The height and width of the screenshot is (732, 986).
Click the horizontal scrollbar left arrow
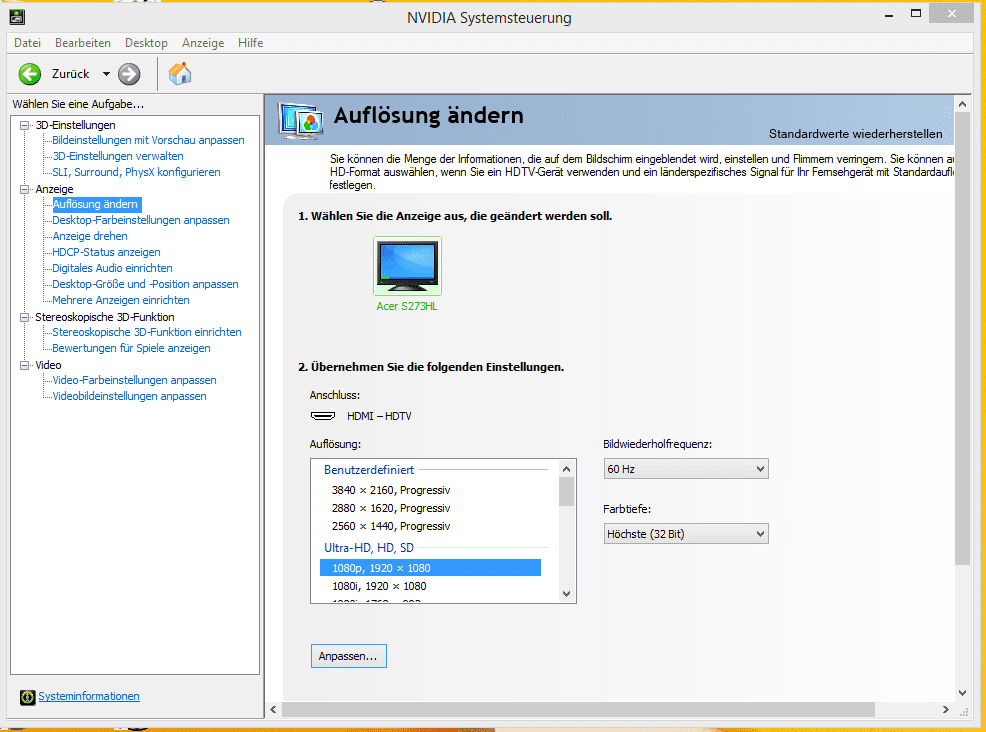pyautogui.click(x=274, y=709)
